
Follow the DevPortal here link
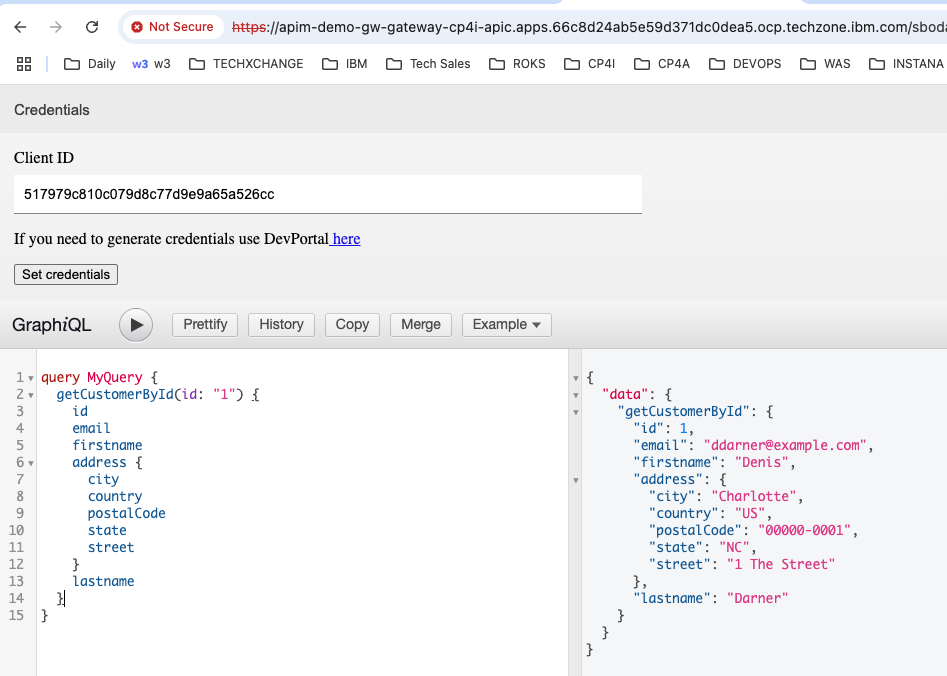[346, 239]
